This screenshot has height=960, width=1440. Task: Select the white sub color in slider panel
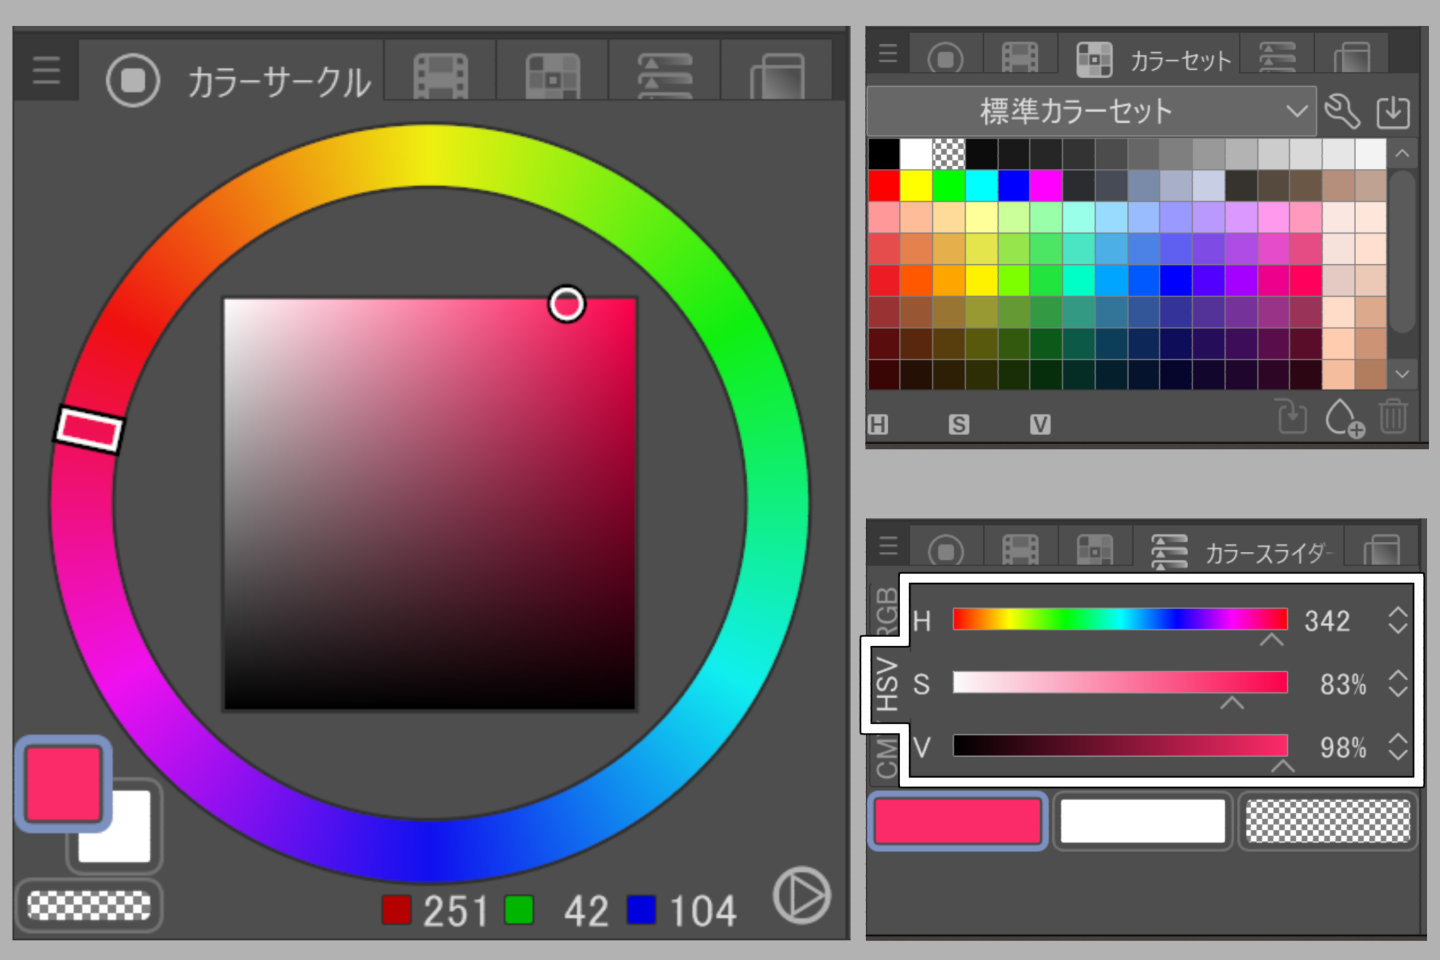1142,822
